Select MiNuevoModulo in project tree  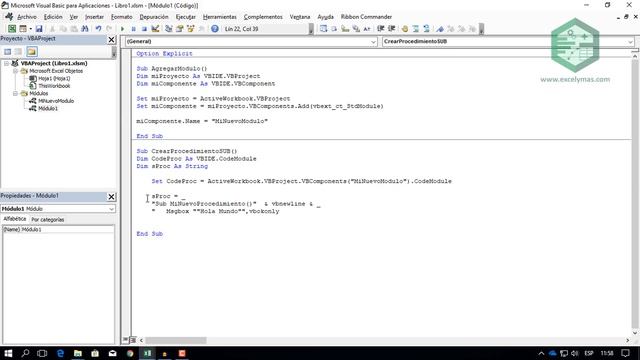(x=56, y=101)
